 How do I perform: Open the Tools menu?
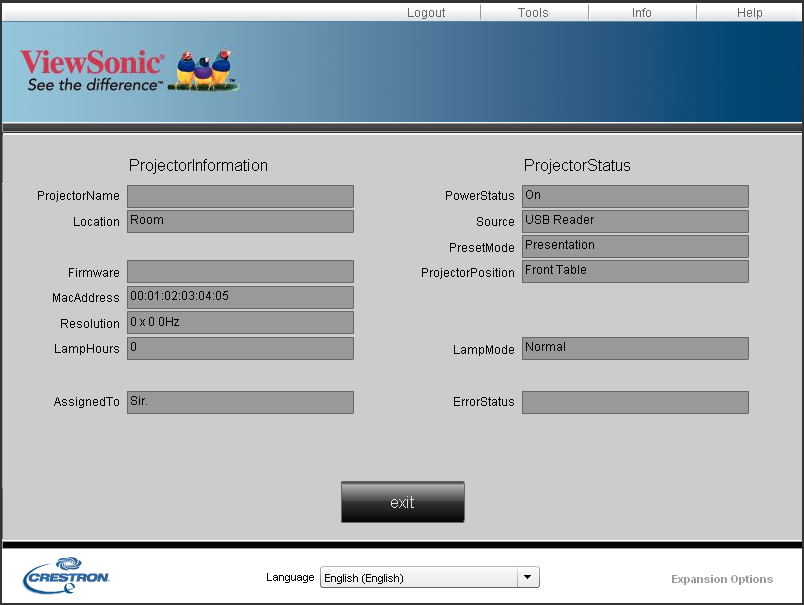pyautogui.click(x=533, y=13)
